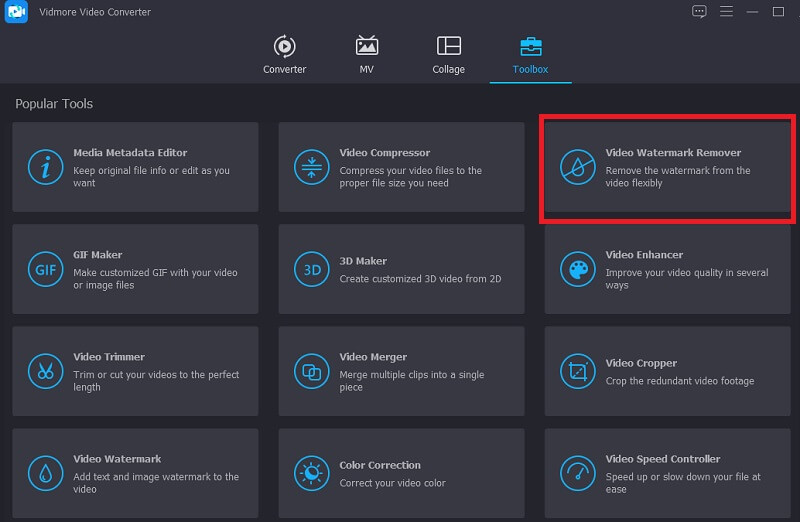Open the Color Correction sun icon
The height and width of the screenshot is (522, 800).
tap(311, 472)
